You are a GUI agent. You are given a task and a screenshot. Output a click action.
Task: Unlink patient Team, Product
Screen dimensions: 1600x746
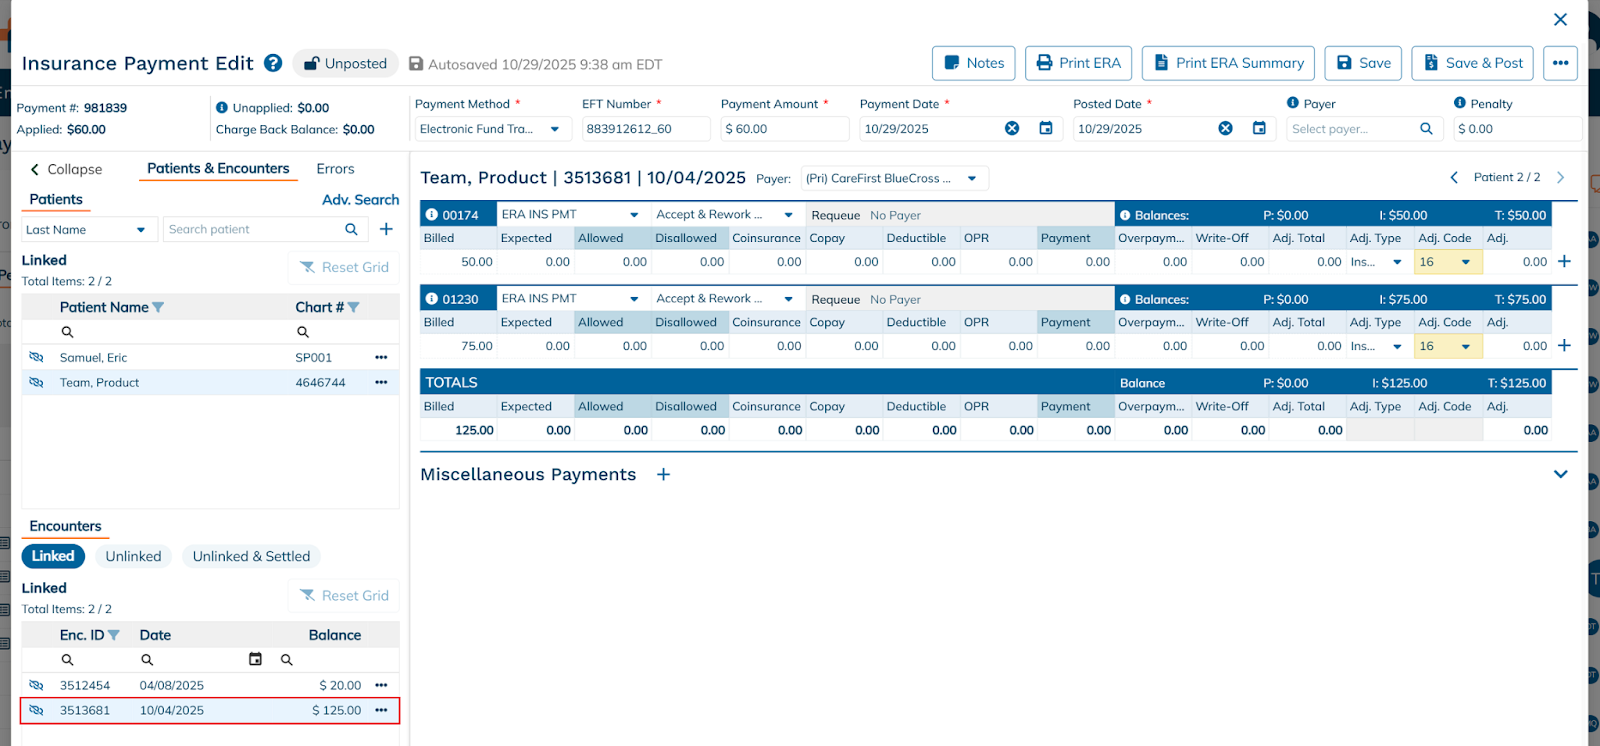pos(37,382)
